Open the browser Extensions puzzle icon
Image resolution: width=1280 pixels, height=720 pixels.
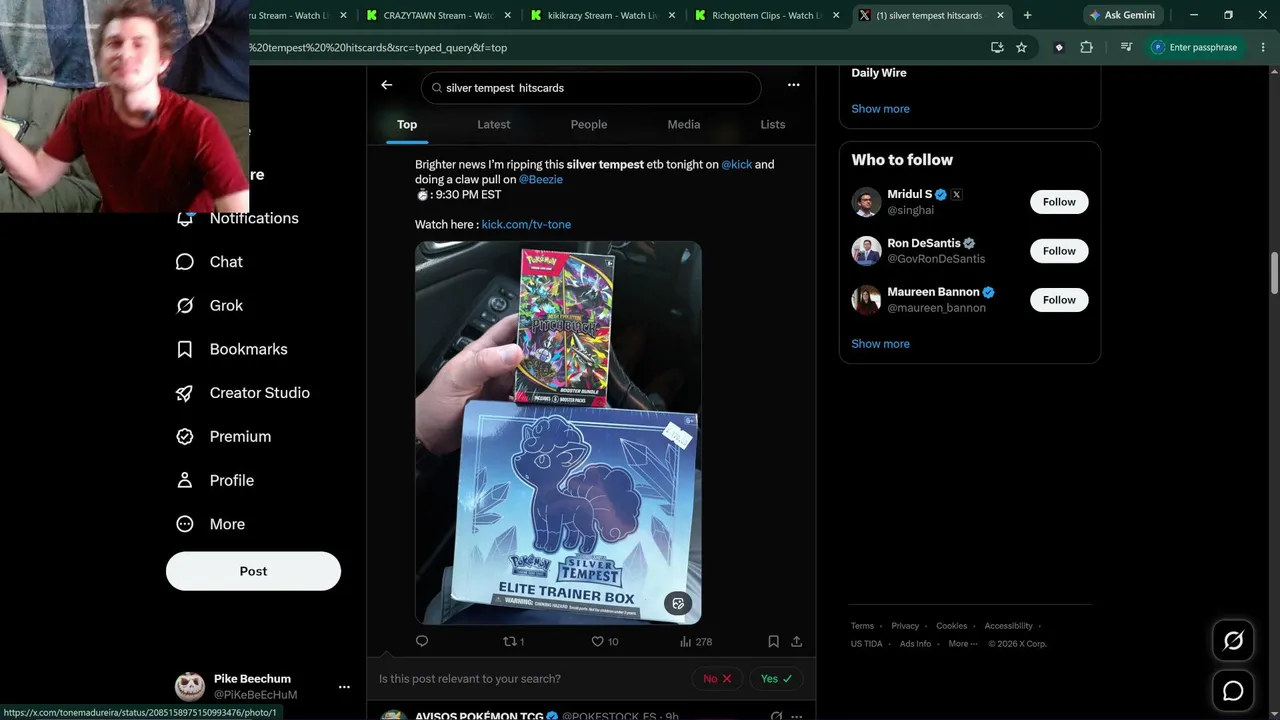coord(1086,47)
